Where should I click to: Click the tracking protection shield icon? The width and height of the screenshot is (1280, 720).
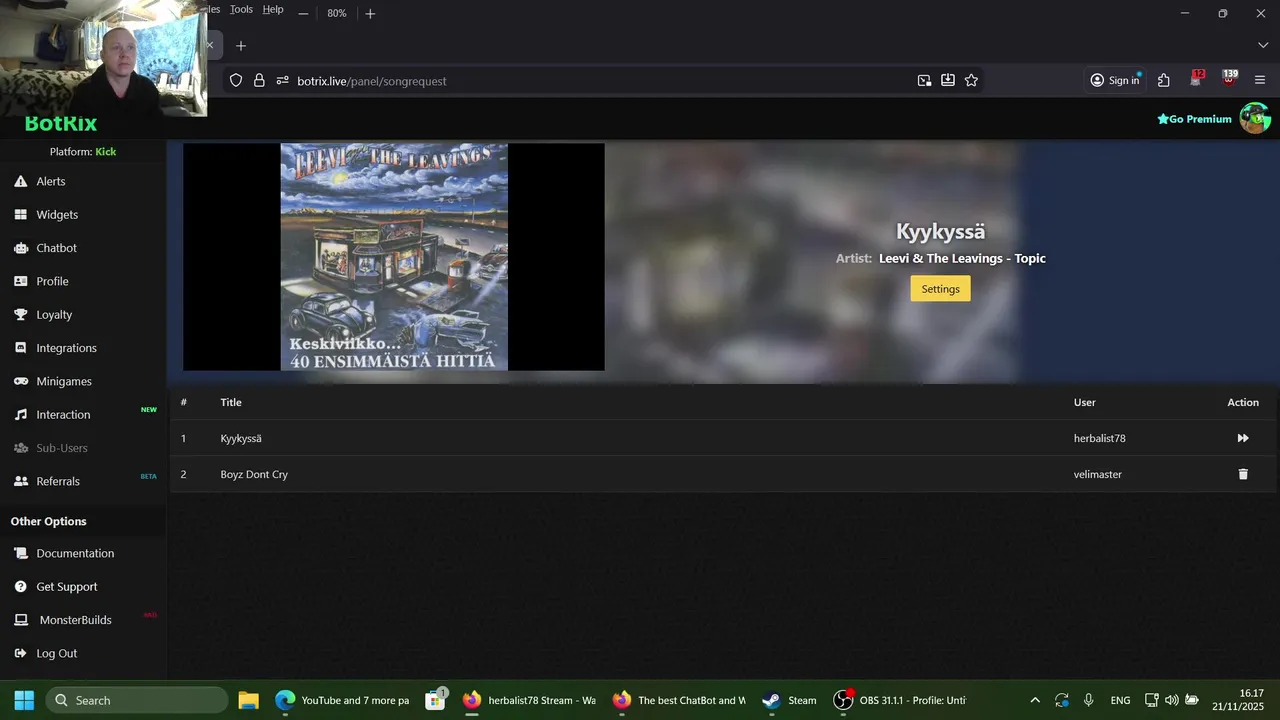coord(236,80)
